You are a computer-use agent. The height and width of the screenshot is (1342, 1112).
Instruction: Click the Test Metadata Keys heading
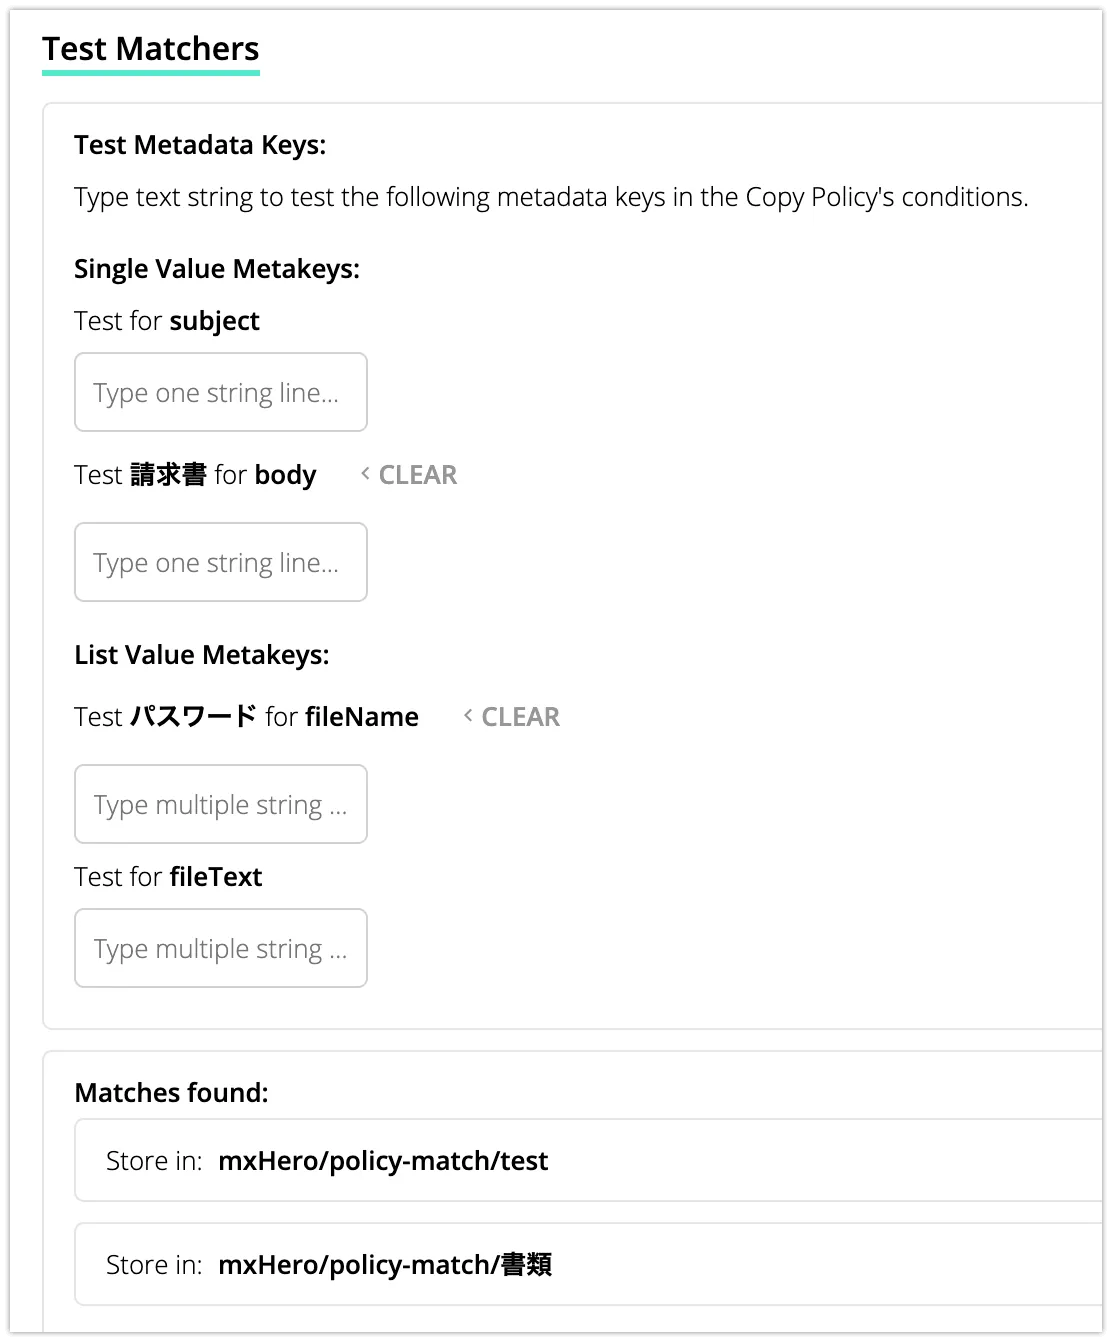pos(200,145)
